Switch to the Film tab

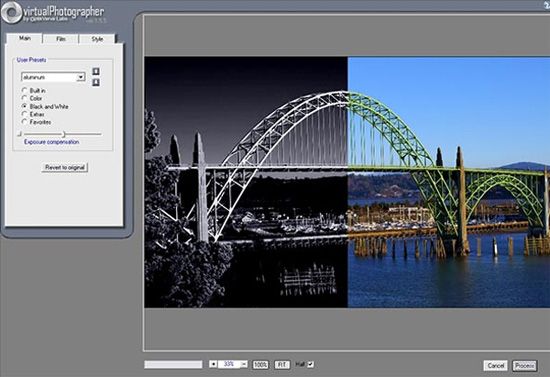click(61, 39)
